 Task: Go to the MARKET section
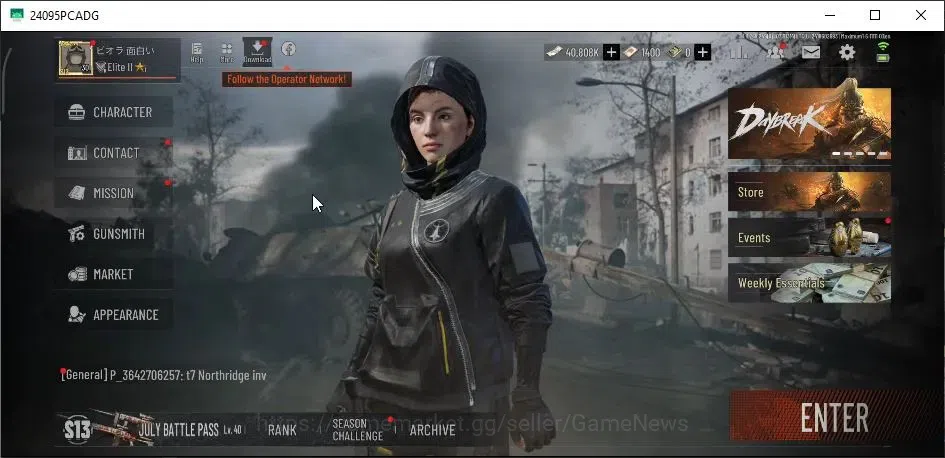click(114, 274)
